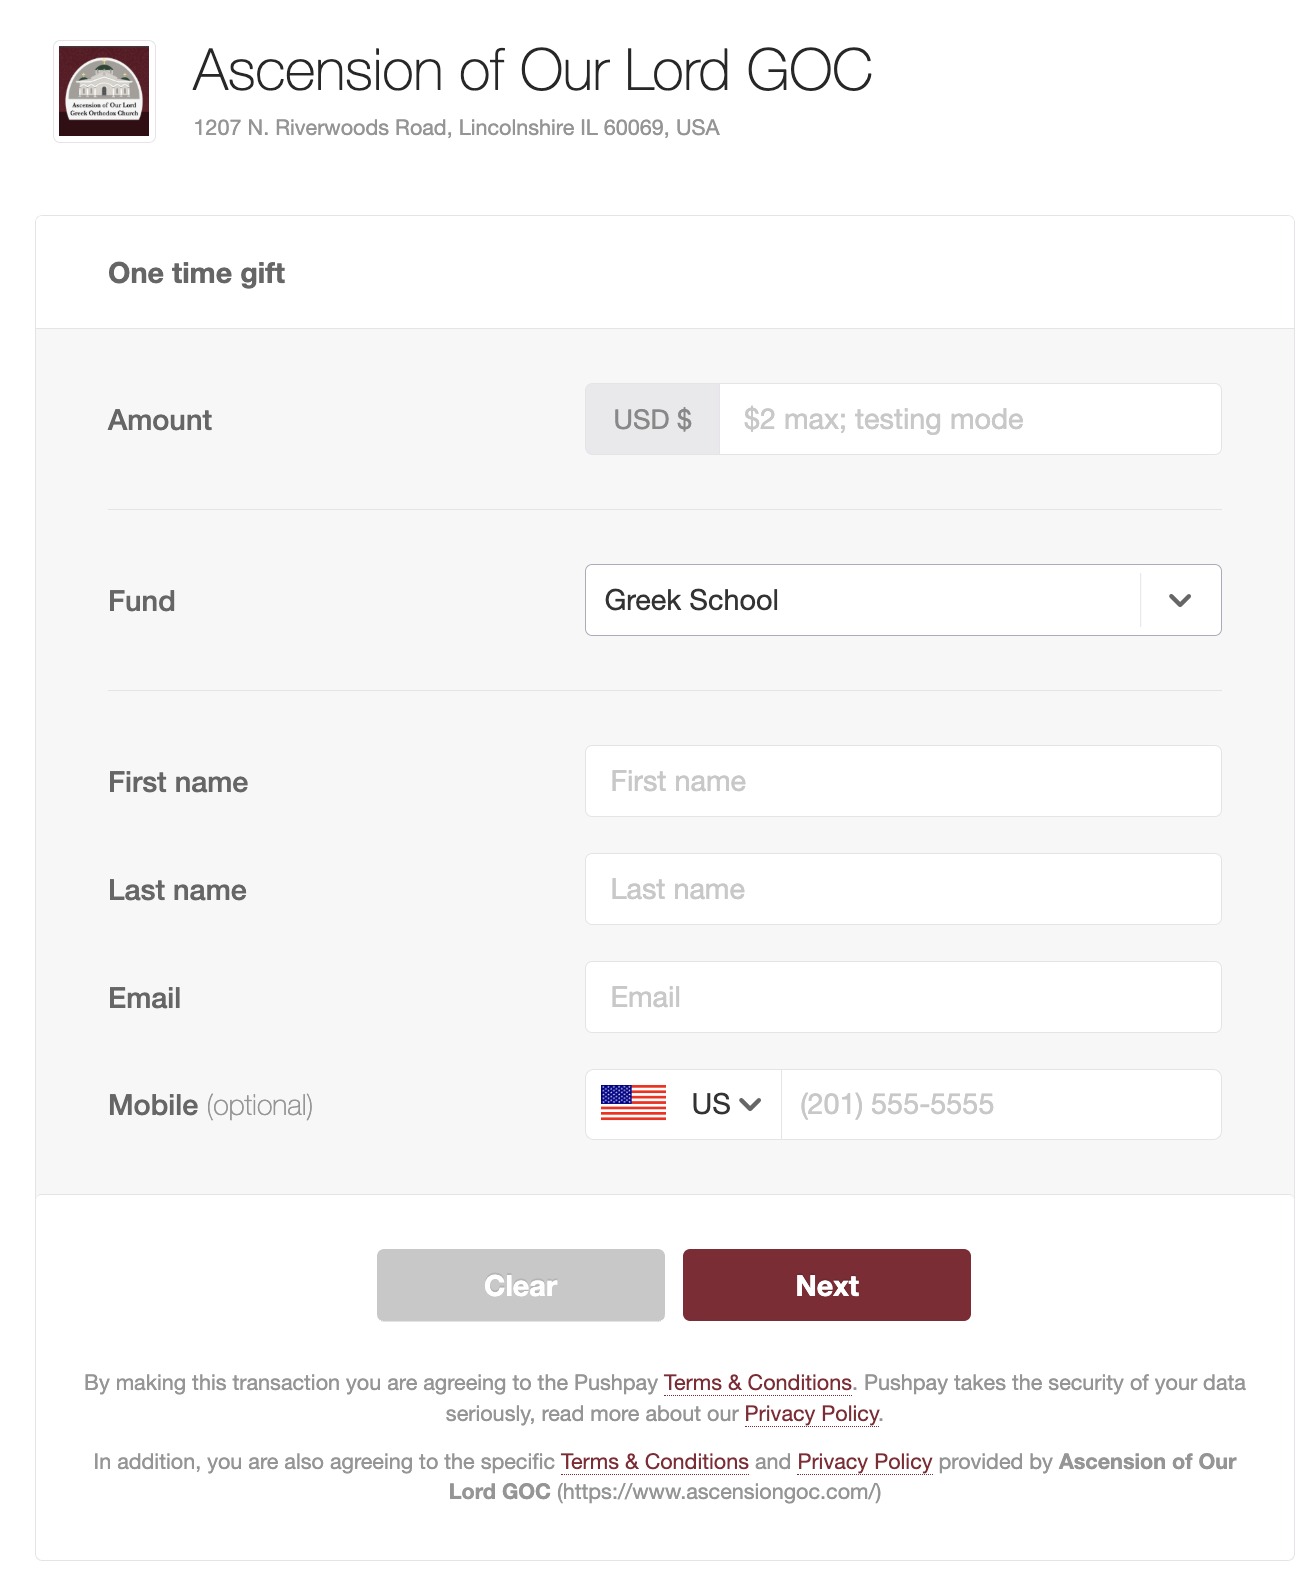Open Pushpay Terms & Conditions link
This screenshot has width=1314, height=1574.
758,1383
